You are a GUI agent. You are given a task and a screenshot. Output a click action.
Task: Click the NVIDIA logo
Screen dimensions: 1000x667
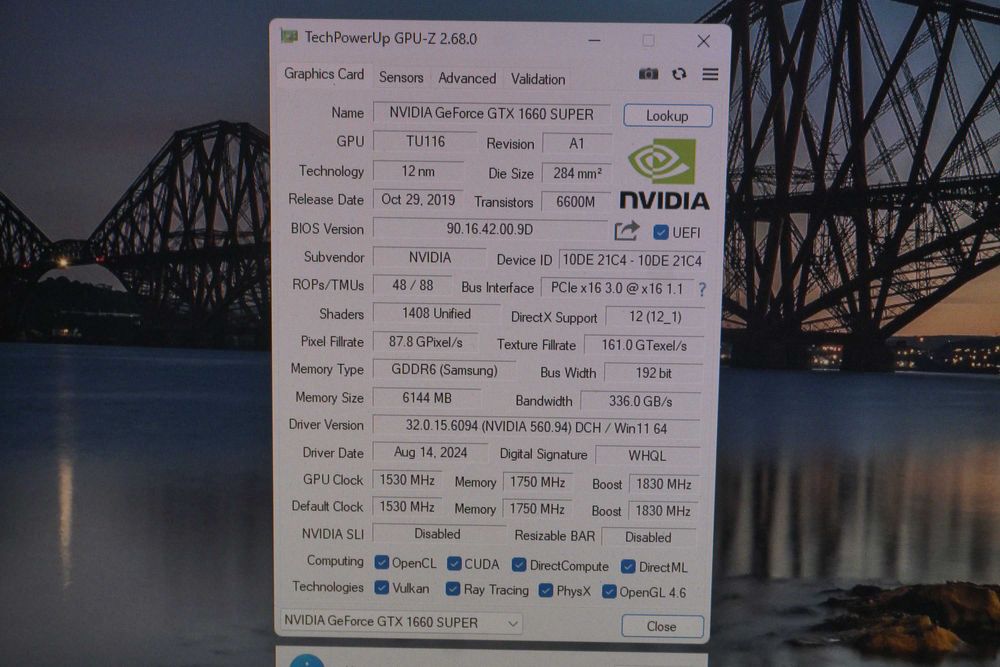[x=664, y=174]
